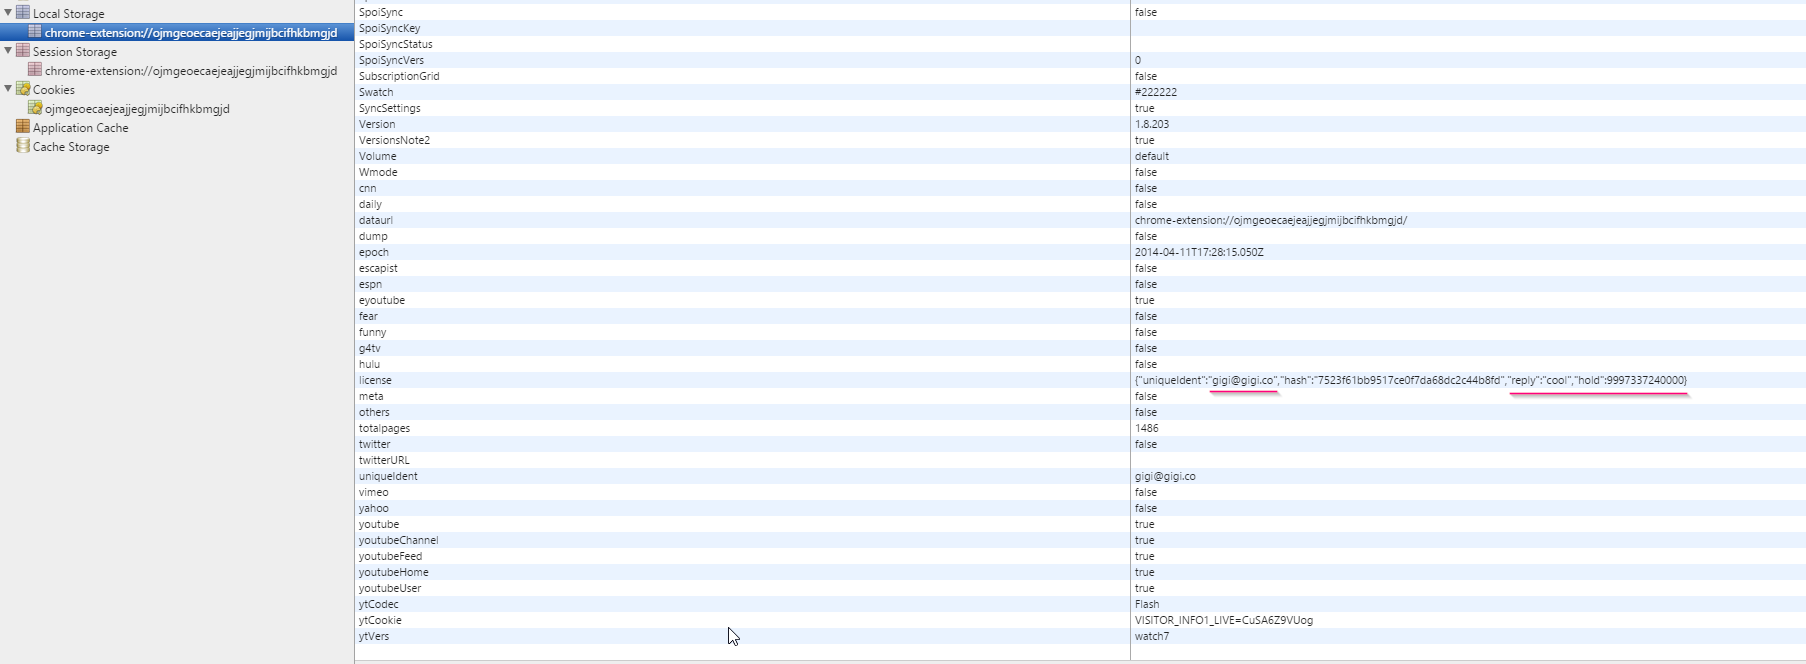Screen dimensions: 1806x664
Task: Select the espn key
Action: [370, 284]
